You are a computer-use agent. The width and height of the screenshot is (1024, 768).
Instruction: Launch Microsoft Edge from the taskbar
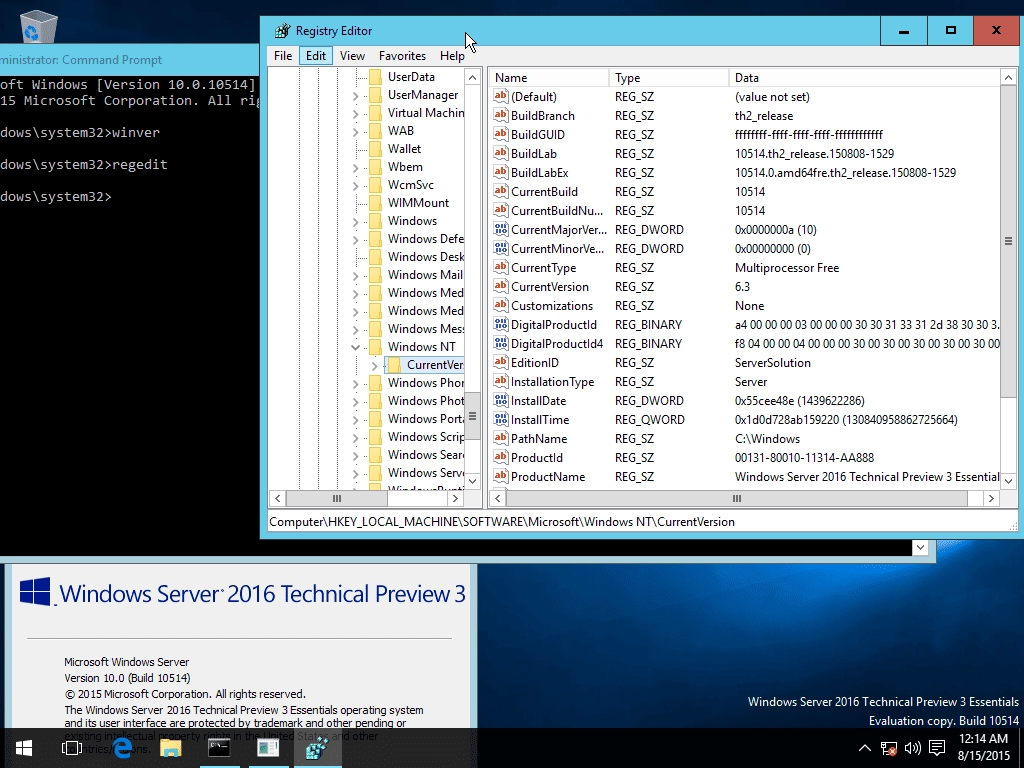122,748
